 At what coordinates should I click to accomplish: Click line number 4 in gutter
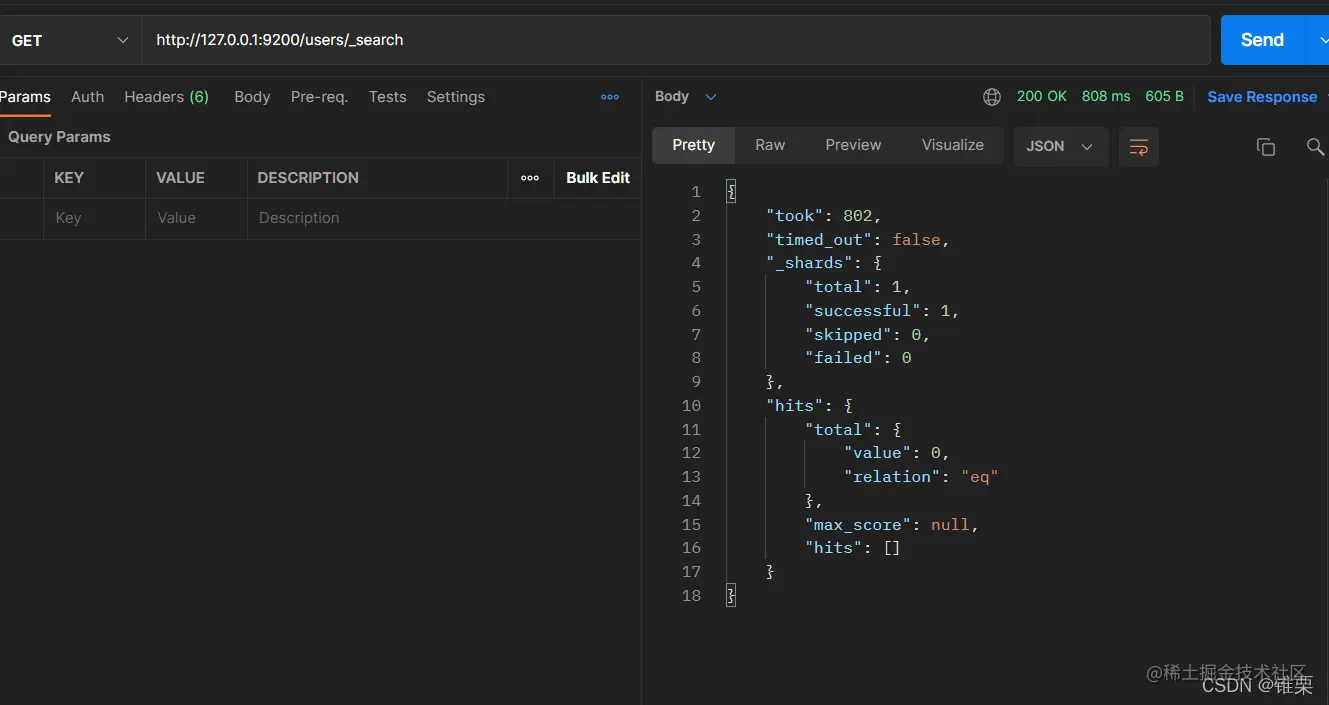tap(696, 263)
